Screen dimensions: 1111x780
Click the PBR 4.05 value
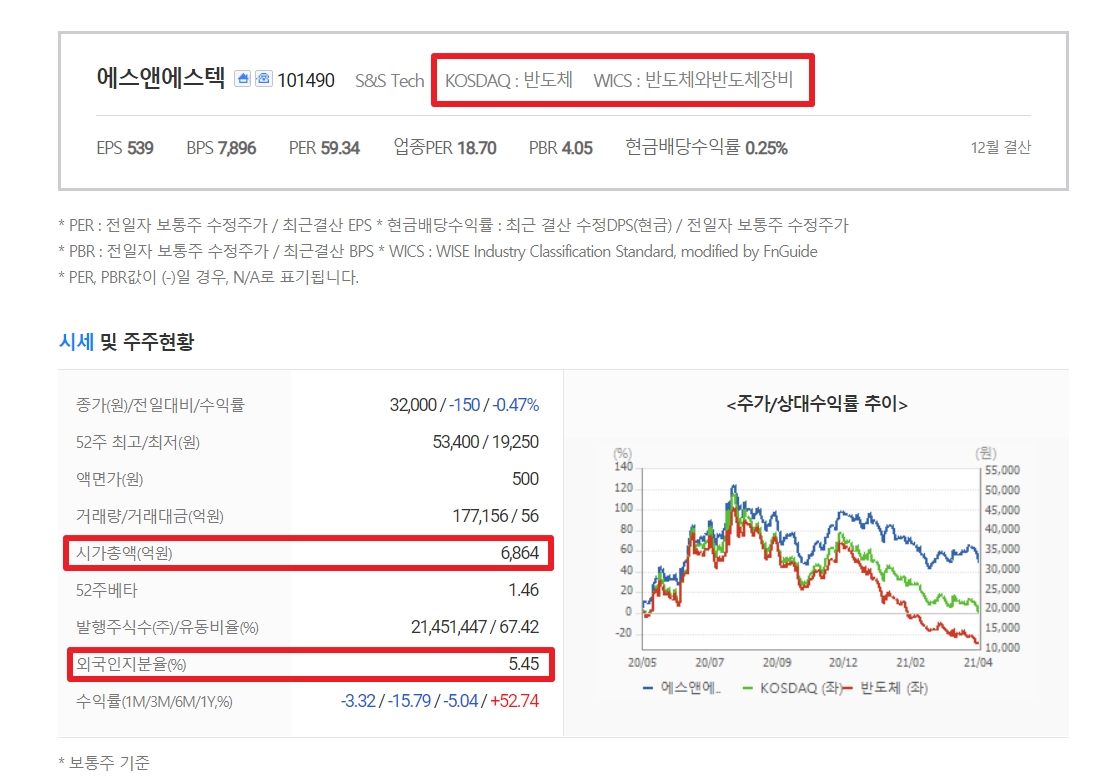(x=560, y=148)
